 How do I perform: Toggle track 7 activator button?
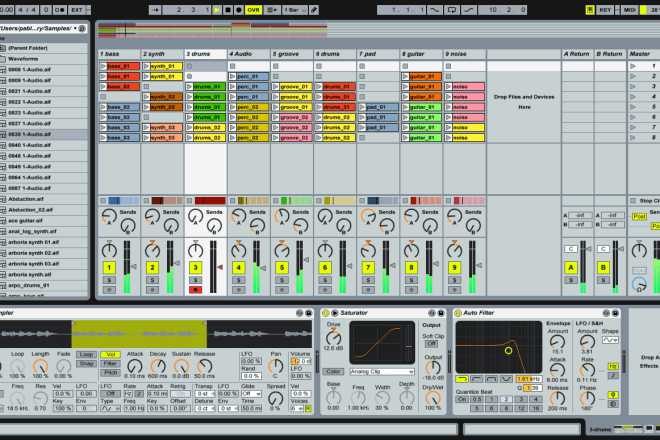[x=368, y=267]
